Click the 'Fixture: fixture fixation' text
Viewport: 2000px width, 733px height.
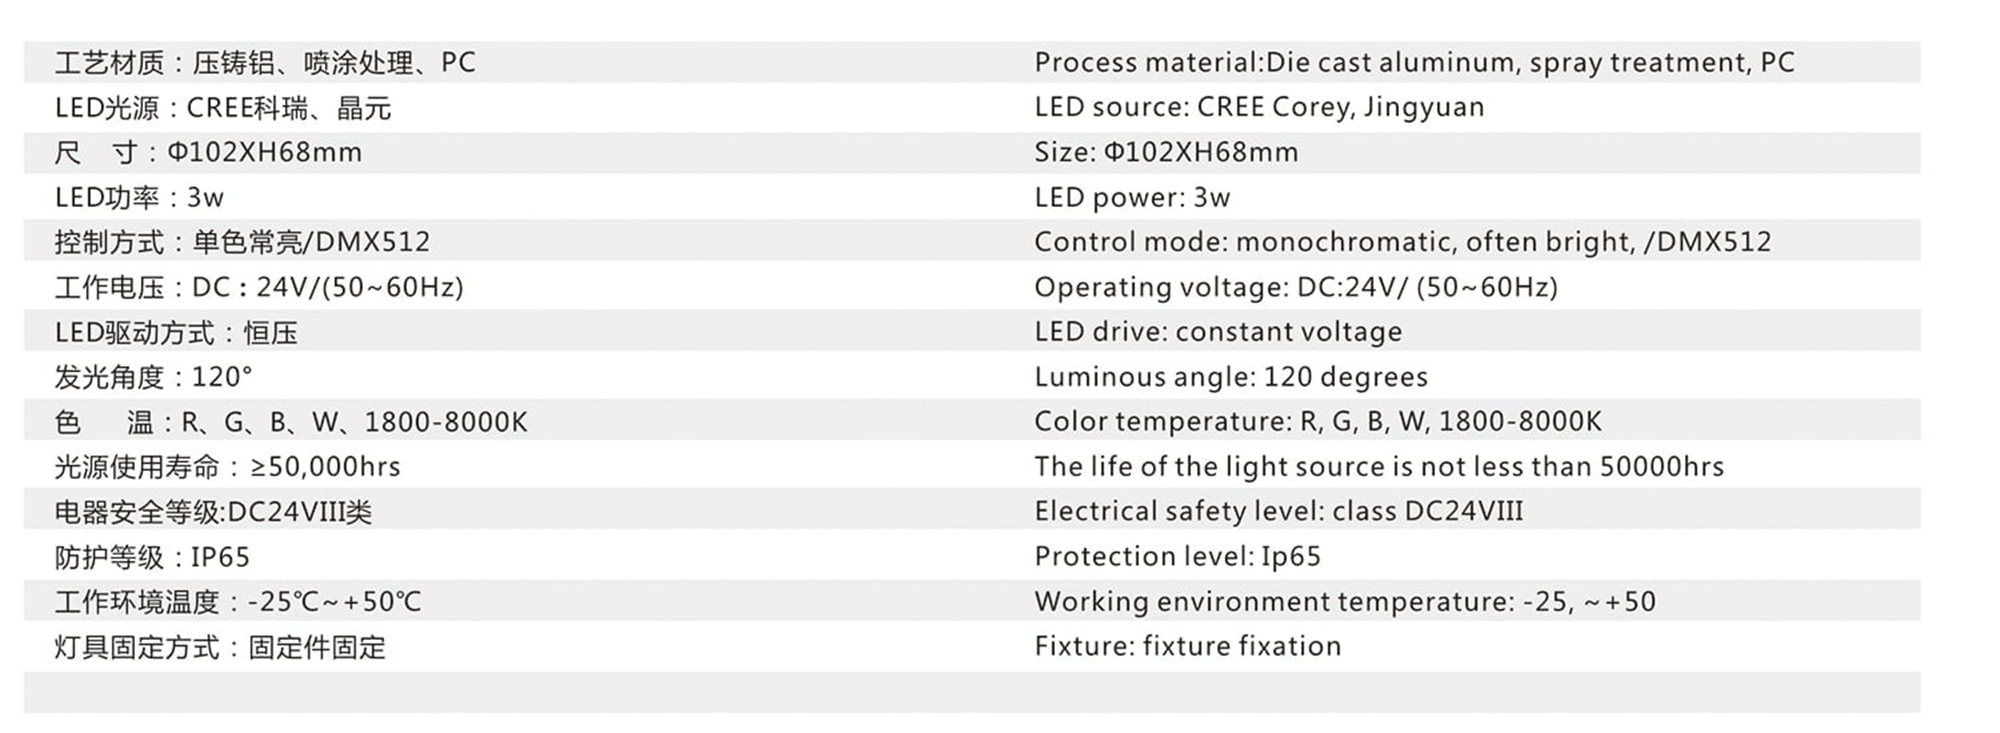[1188, 646]
